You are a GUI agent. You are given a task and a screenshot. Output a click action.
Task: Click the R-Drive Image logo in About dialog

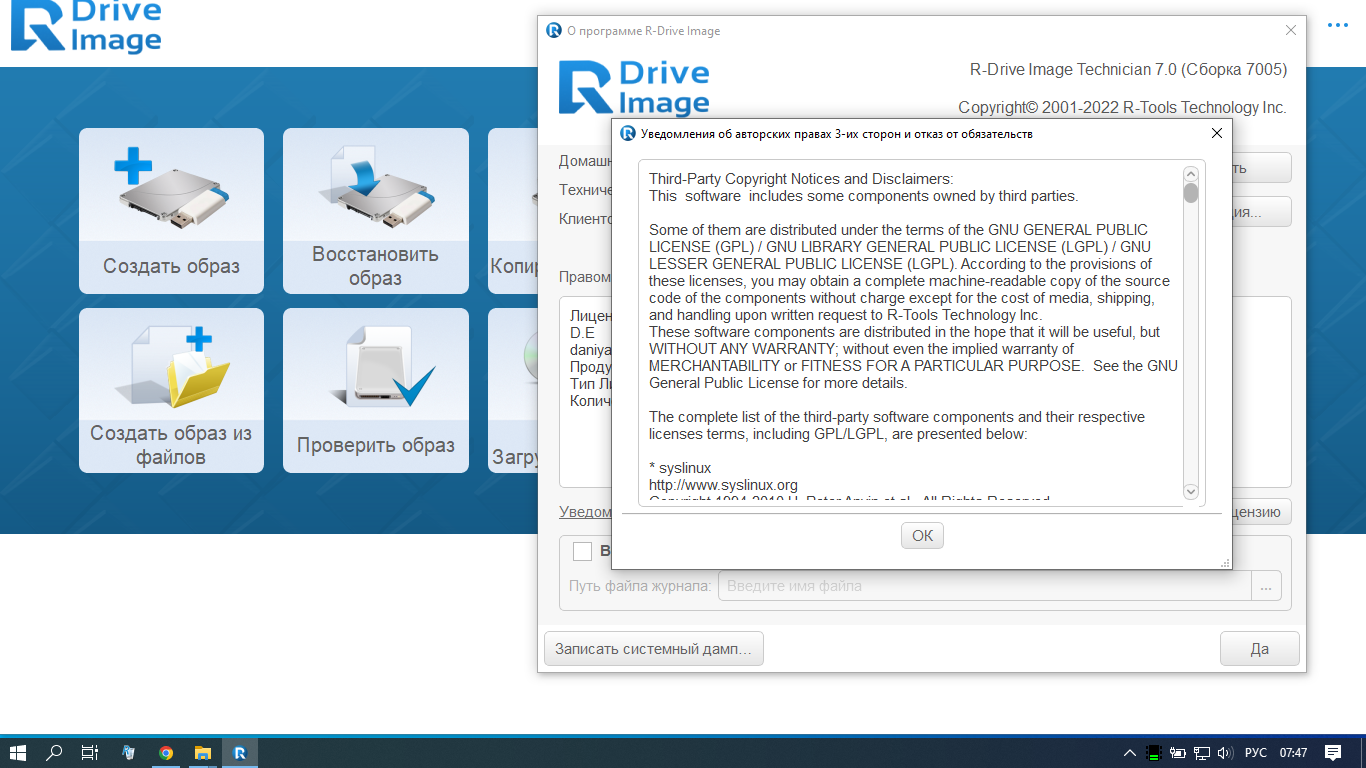(x=634, y=88)
